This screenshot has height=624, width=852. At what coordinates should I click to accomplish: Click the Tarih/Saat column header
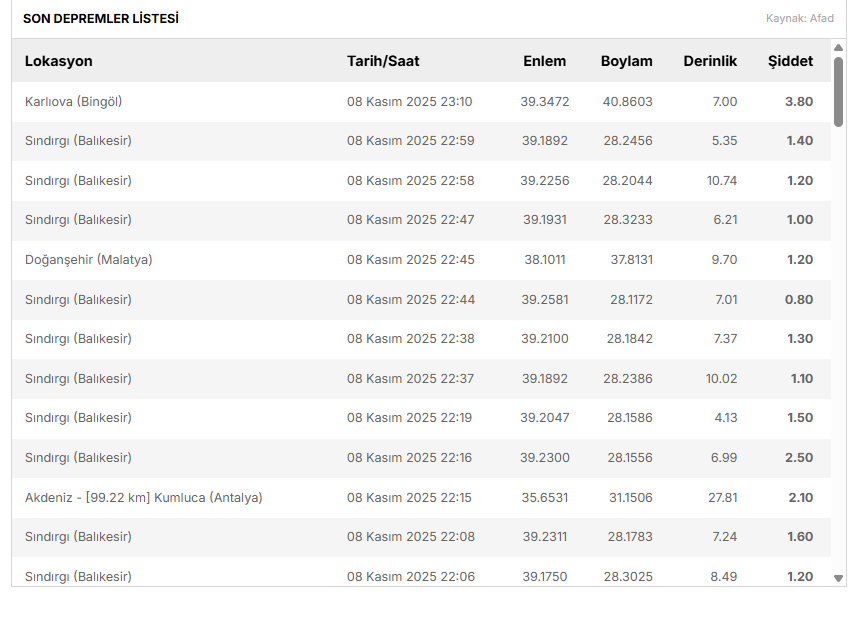click(383, 61)
